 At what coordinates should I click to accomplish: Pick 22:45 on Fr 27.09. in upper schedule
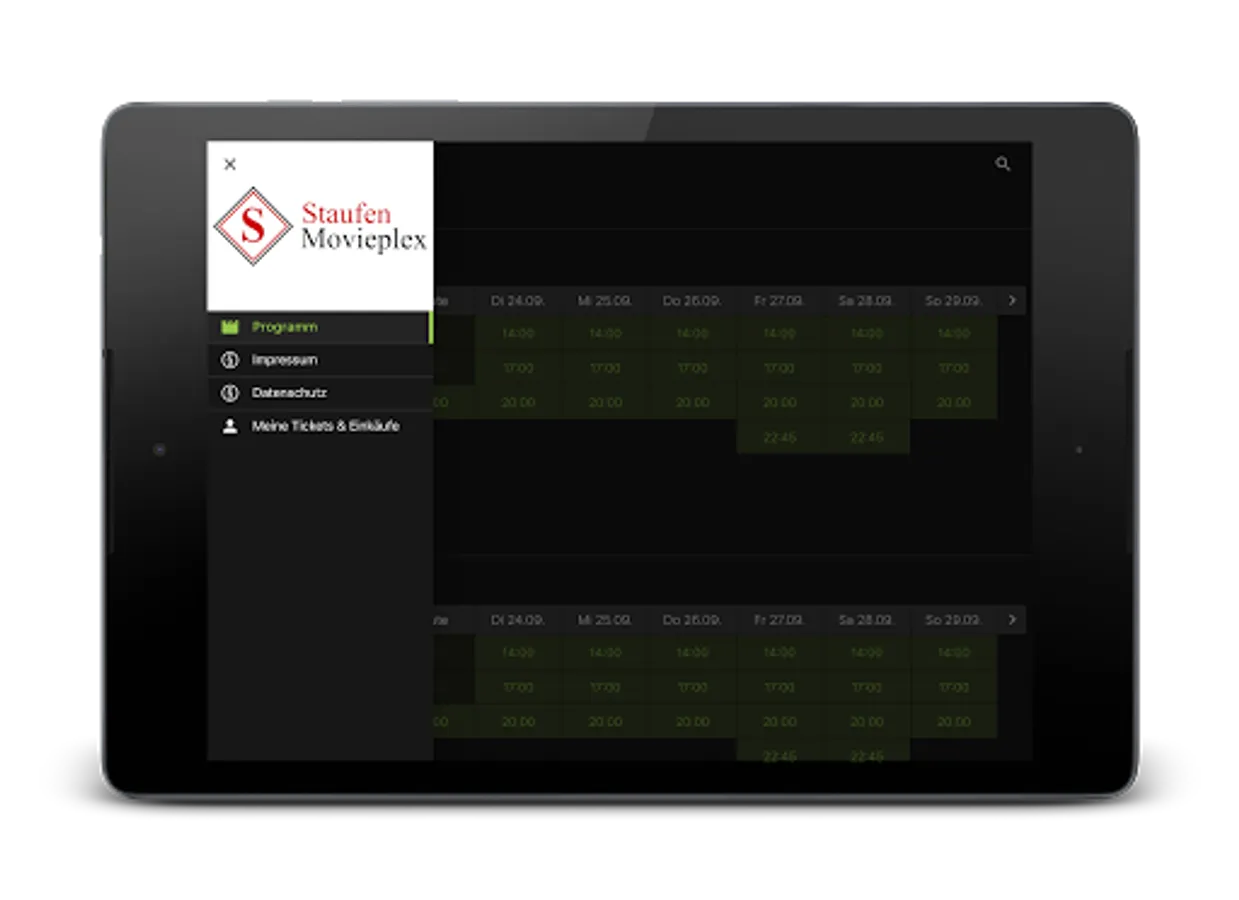point(779,437)
